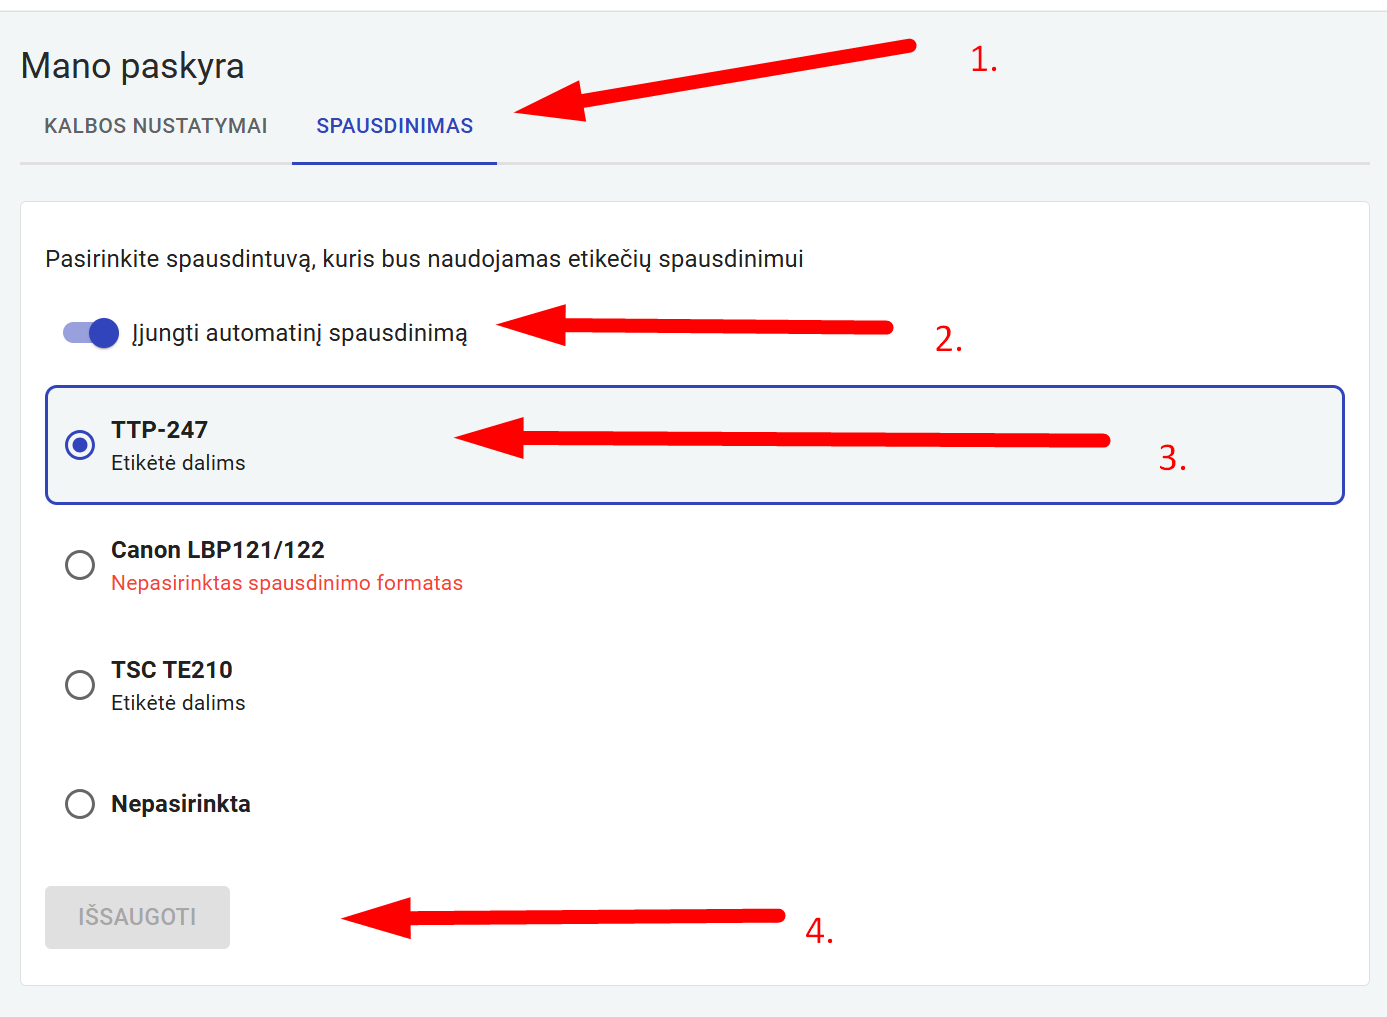Click the red Nepasirinktas spausdinimo formatas warning

pos(287,583)
